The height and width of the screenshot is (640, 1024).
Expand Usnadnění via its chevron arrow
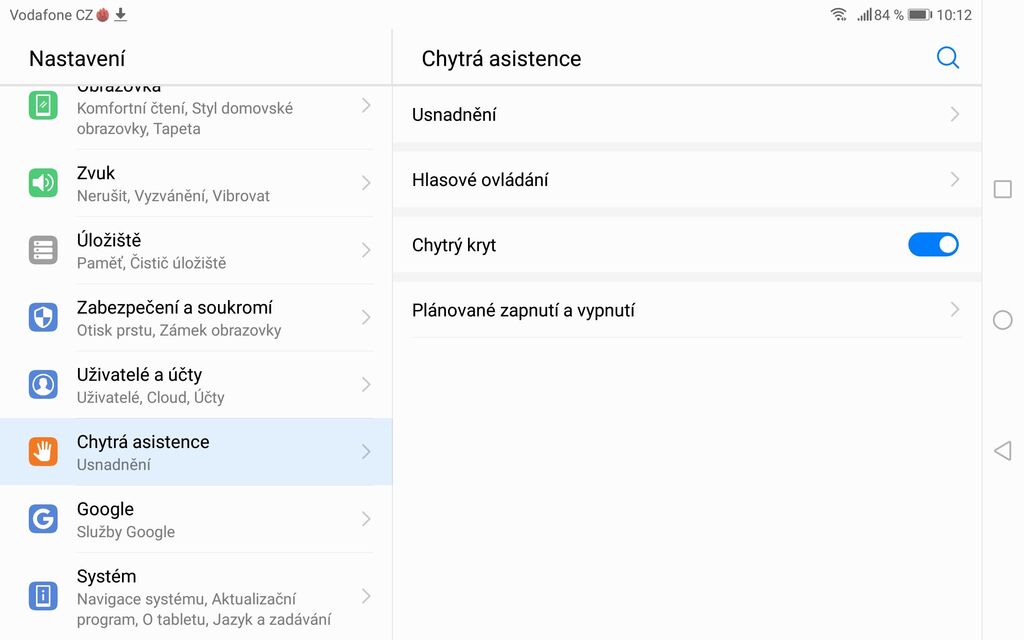pyautogui.click(x=954, y=114)
